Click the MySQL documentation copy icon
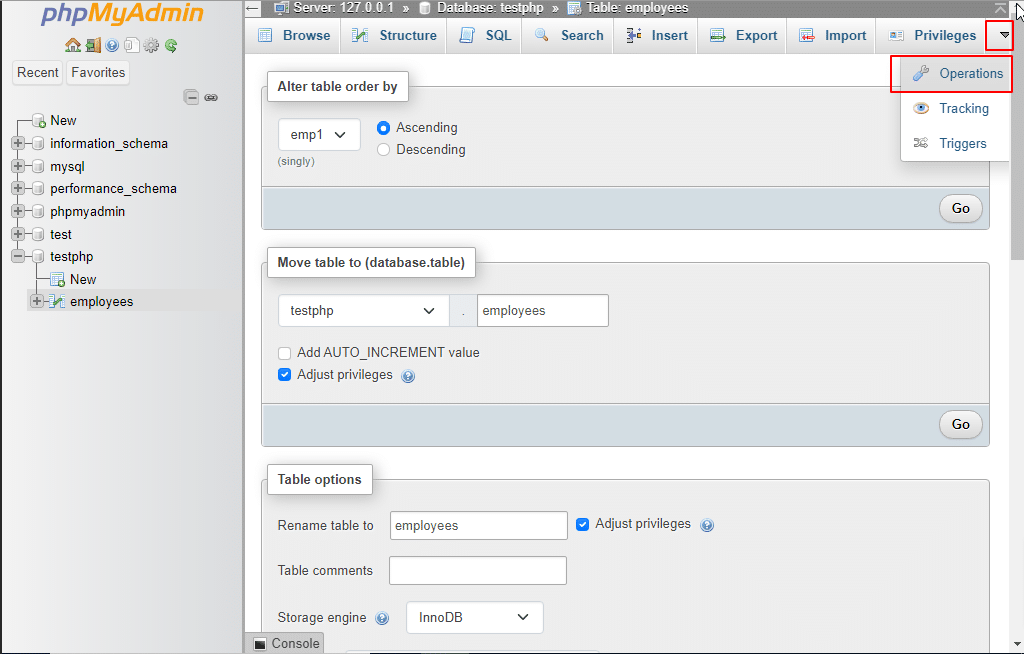1024x654 pixels. click(132, 45)
